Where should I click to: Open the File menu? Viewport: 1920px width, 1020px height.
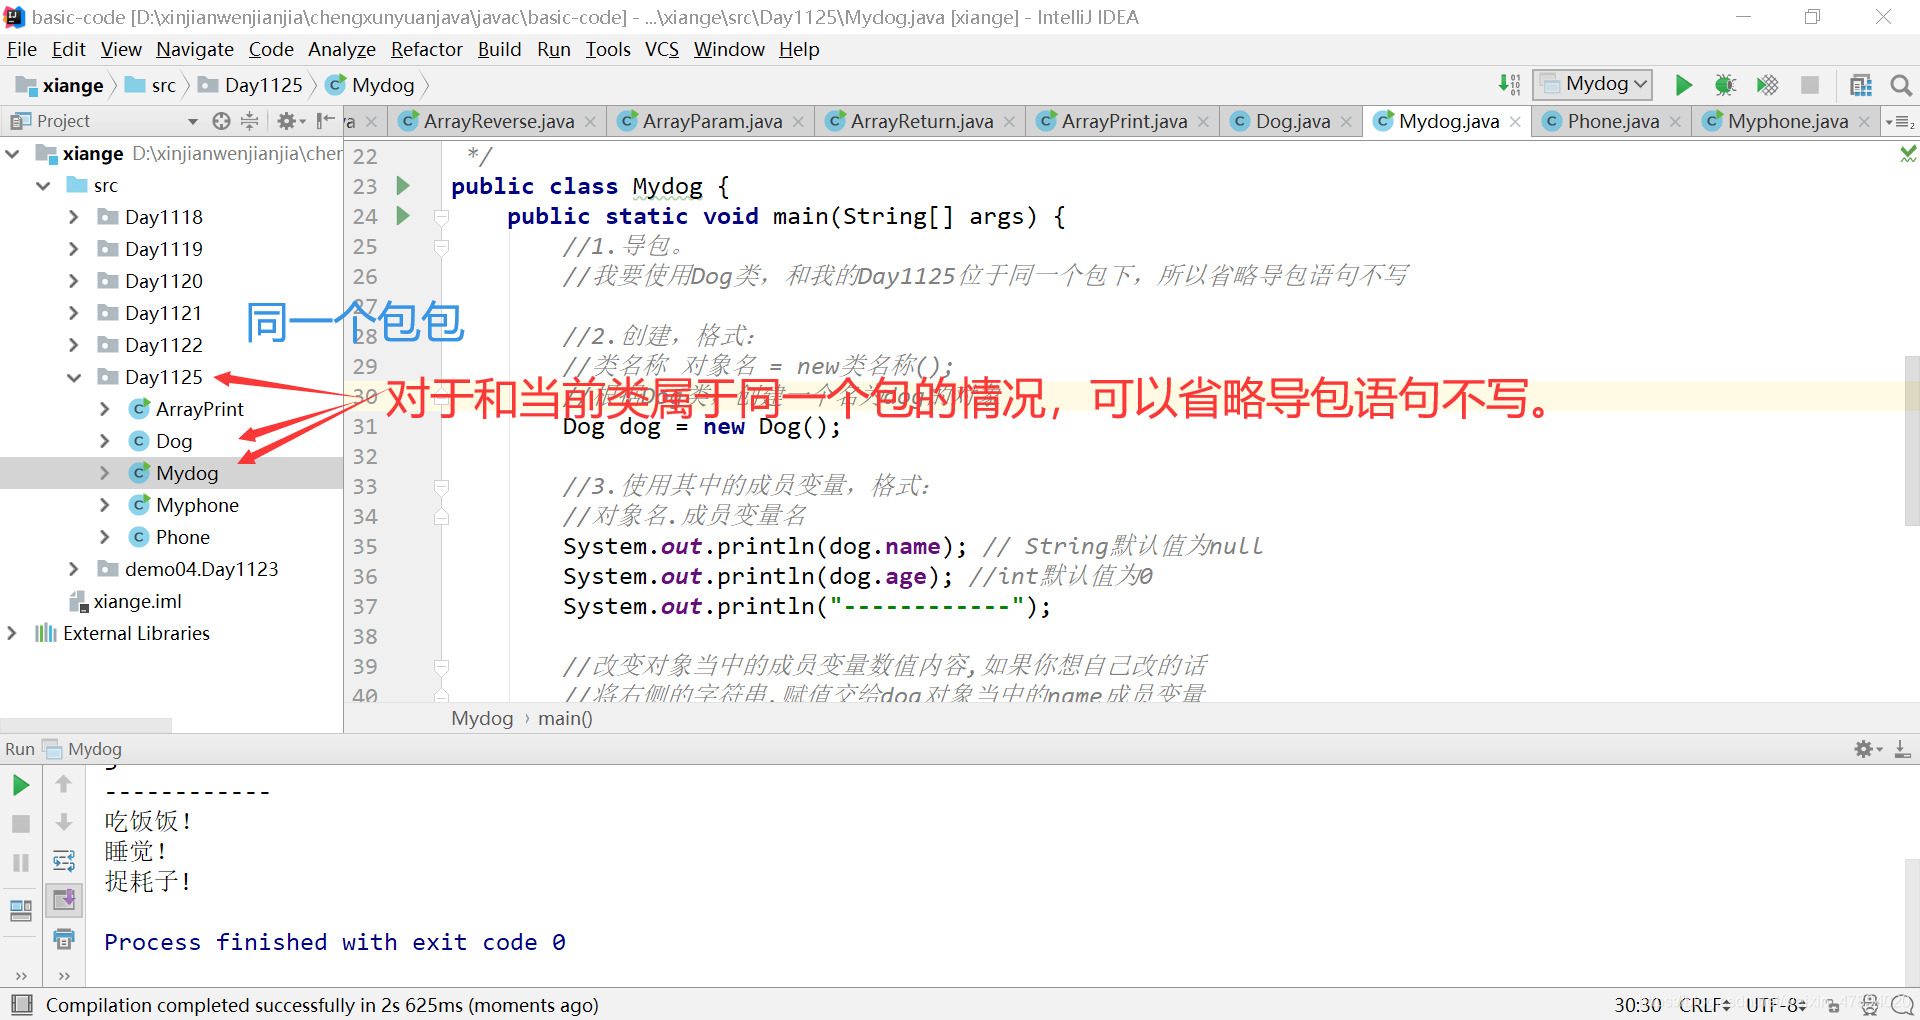pos(21,49)
